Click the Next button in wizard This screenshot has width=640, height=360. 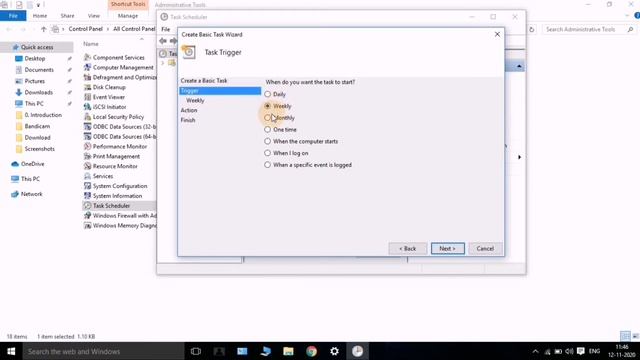[447, 249]
